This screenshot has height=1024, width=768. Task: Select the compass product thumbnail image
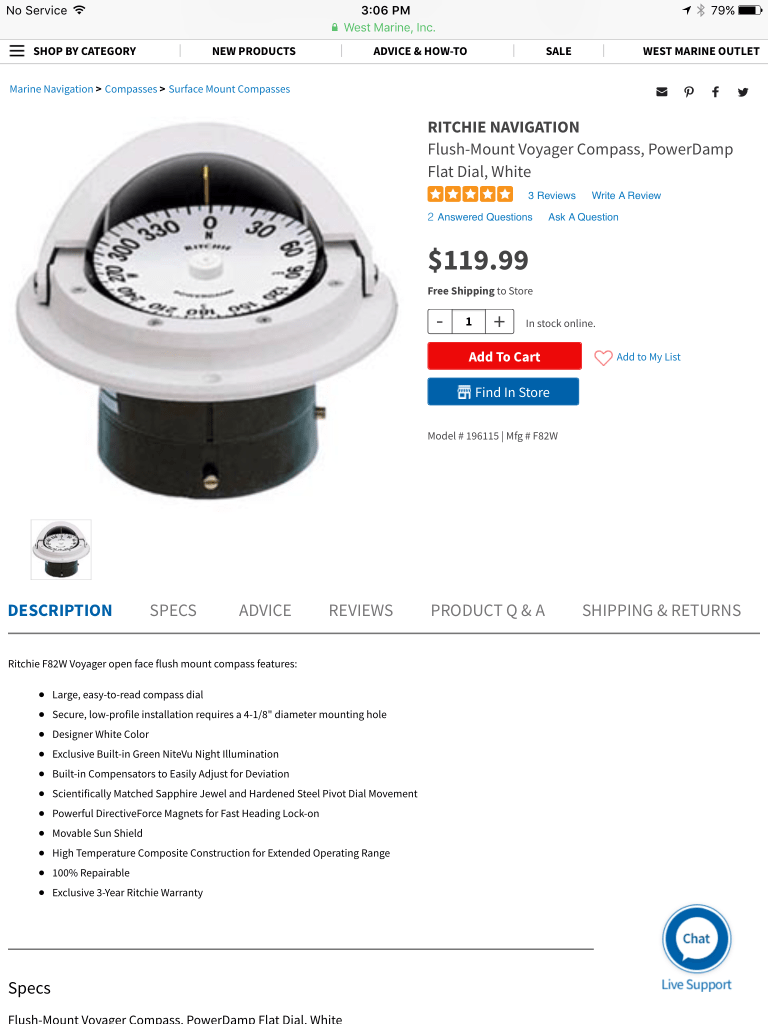pyautogui.click(x=61, y=549)
